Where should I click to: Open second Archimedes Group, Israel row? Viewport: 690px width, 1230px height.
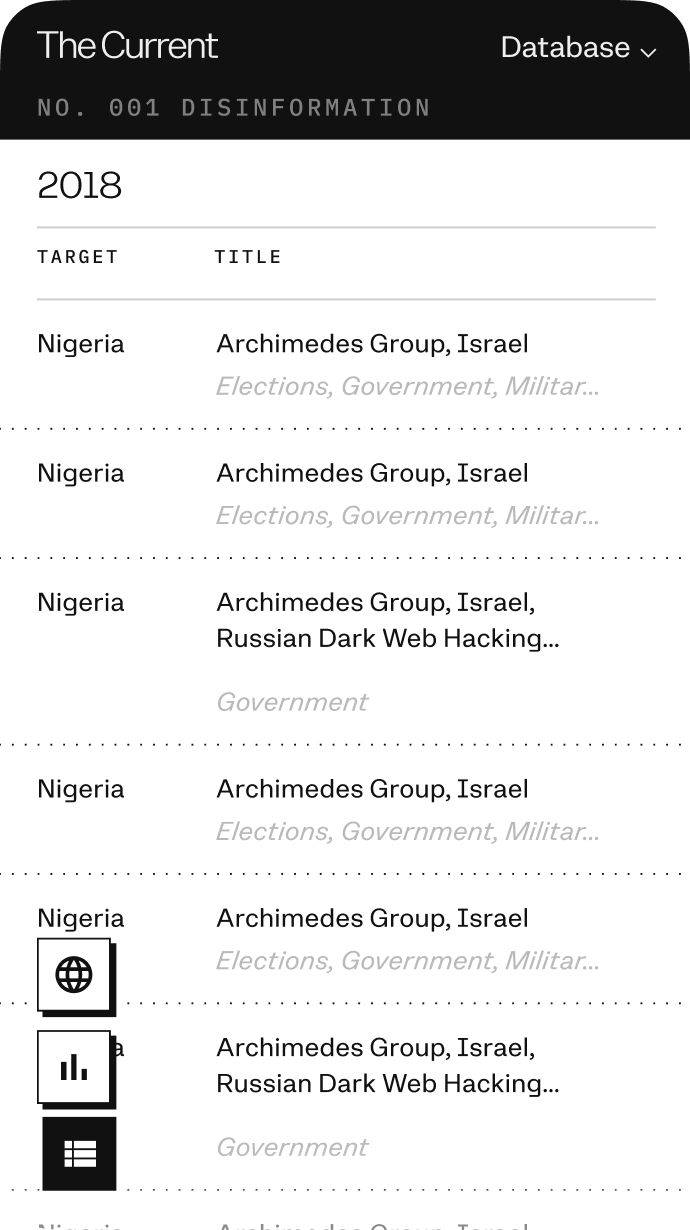(372, 473)
